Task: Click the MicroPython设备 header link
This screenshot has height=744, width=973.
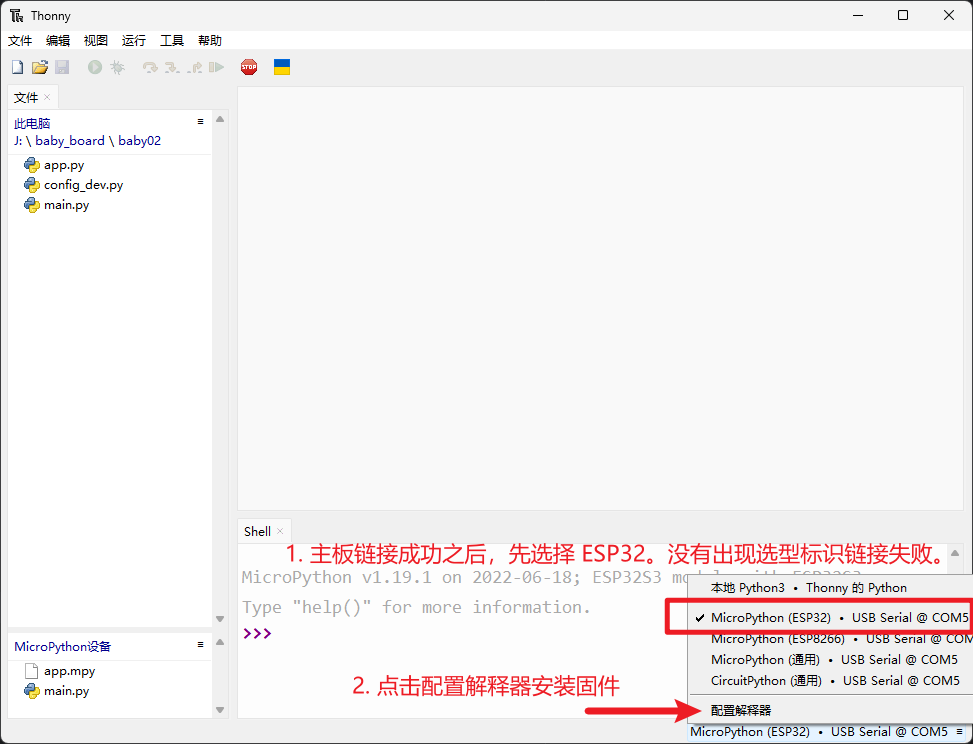Action: 63,647
